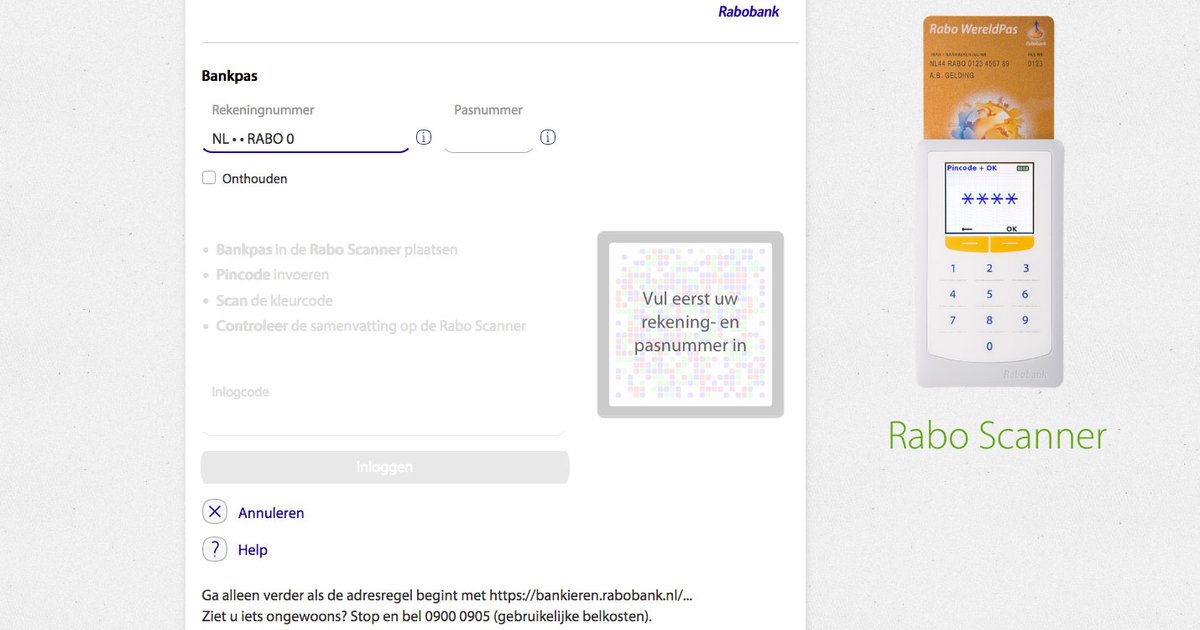Click key 9 on the Rabo Scanner

point(1026,320)
